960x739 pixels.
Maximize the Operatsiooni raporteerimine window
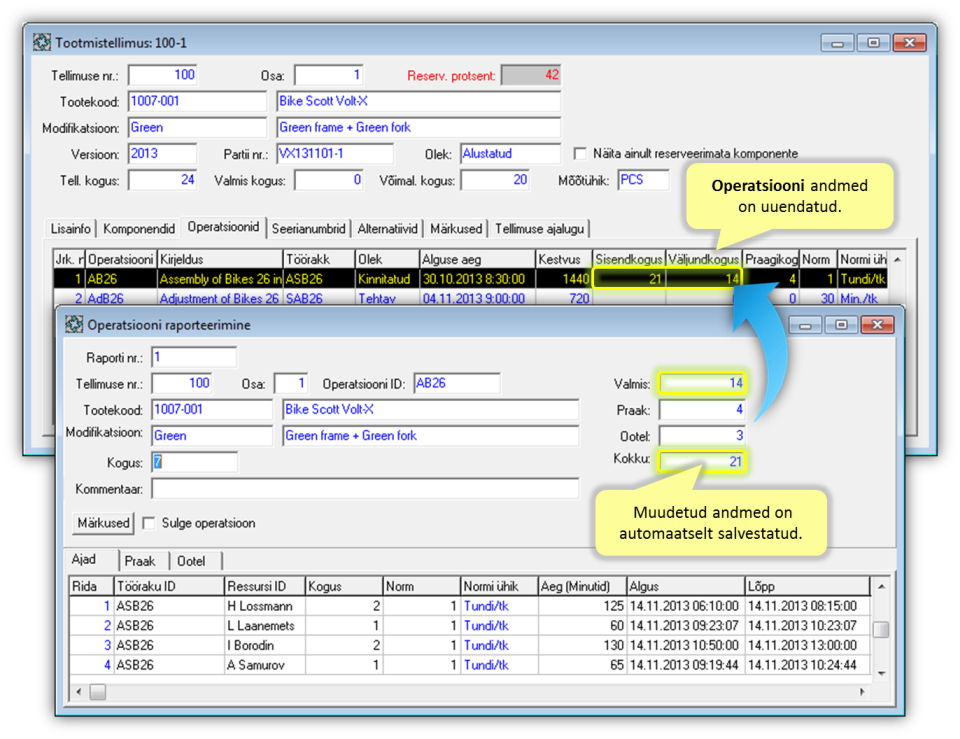(842, 325)
